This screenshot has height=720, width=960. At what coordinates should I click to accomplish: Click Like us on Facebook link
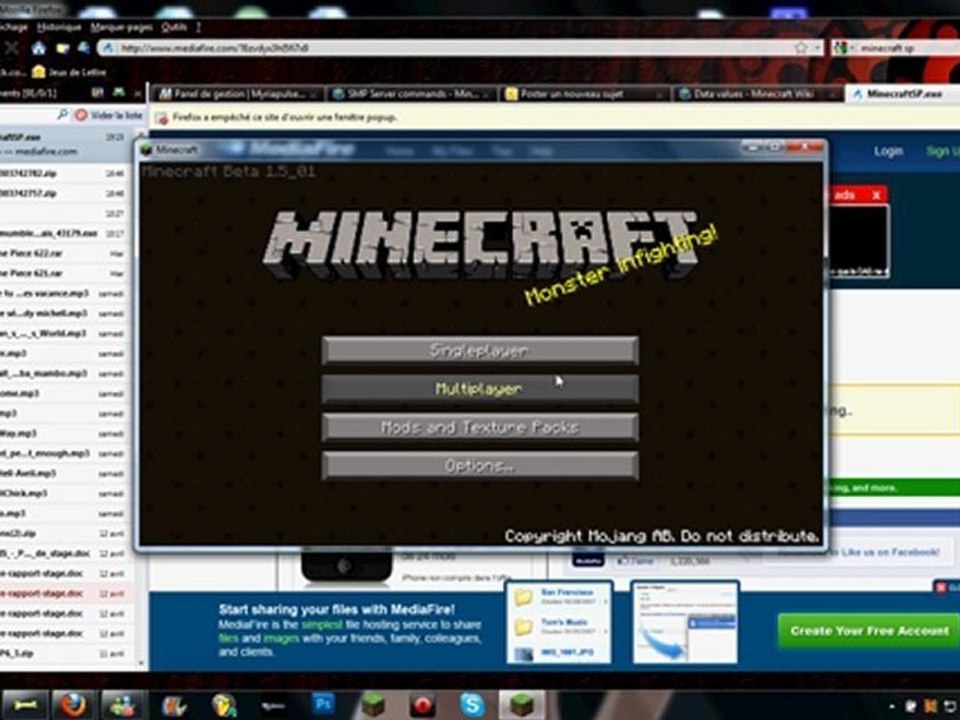[x=890, y=552]
